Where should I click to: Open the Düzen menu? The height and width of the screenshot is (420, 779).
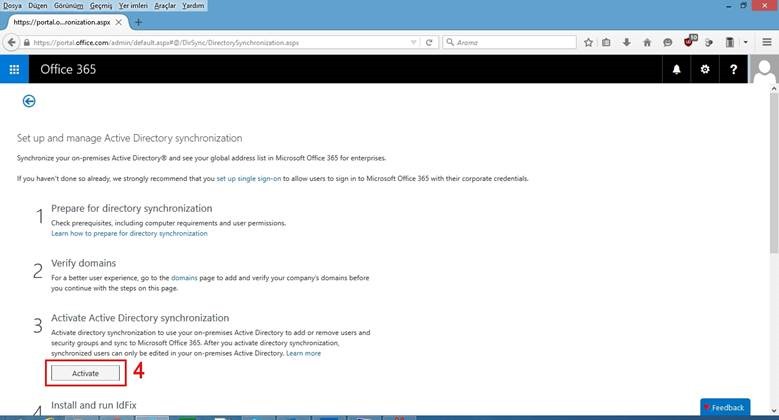(38, 5)
